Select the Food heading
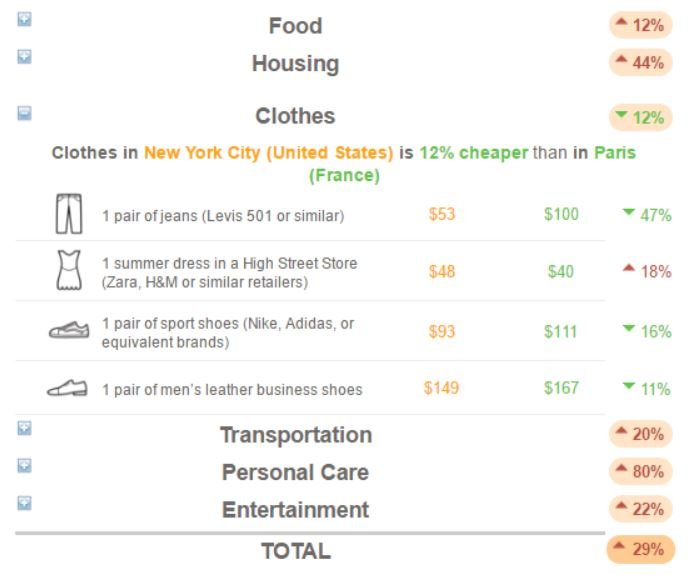This screenshot has height=579, width=688. coord(295,25)
